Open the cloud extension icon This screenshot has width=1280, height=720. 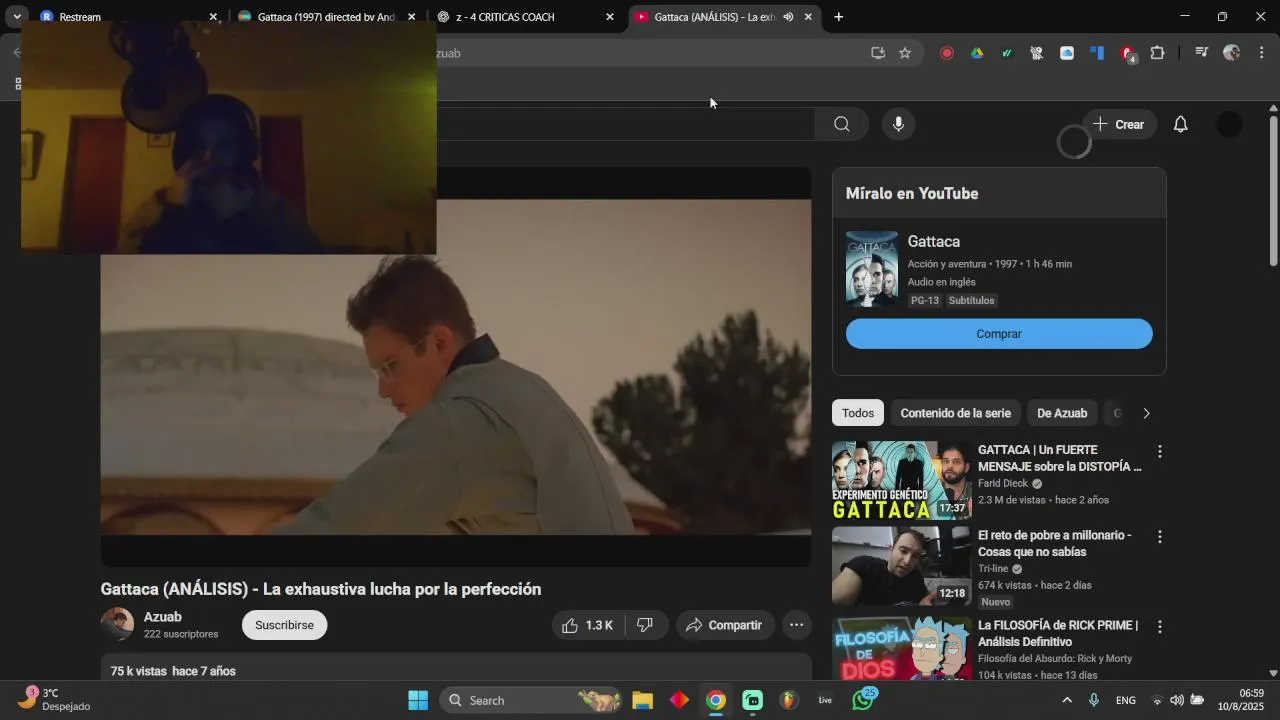coord(1067,53)
